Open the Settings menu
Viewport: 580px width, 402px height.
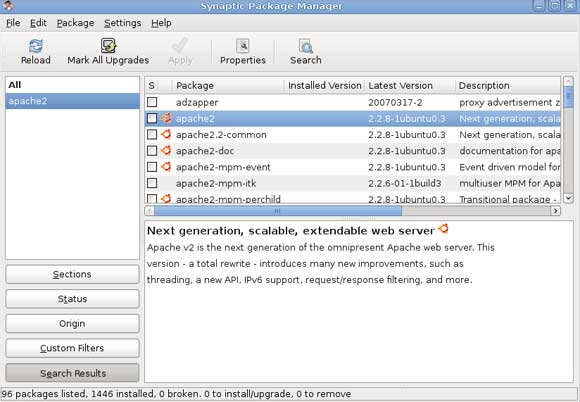point(122,23)
